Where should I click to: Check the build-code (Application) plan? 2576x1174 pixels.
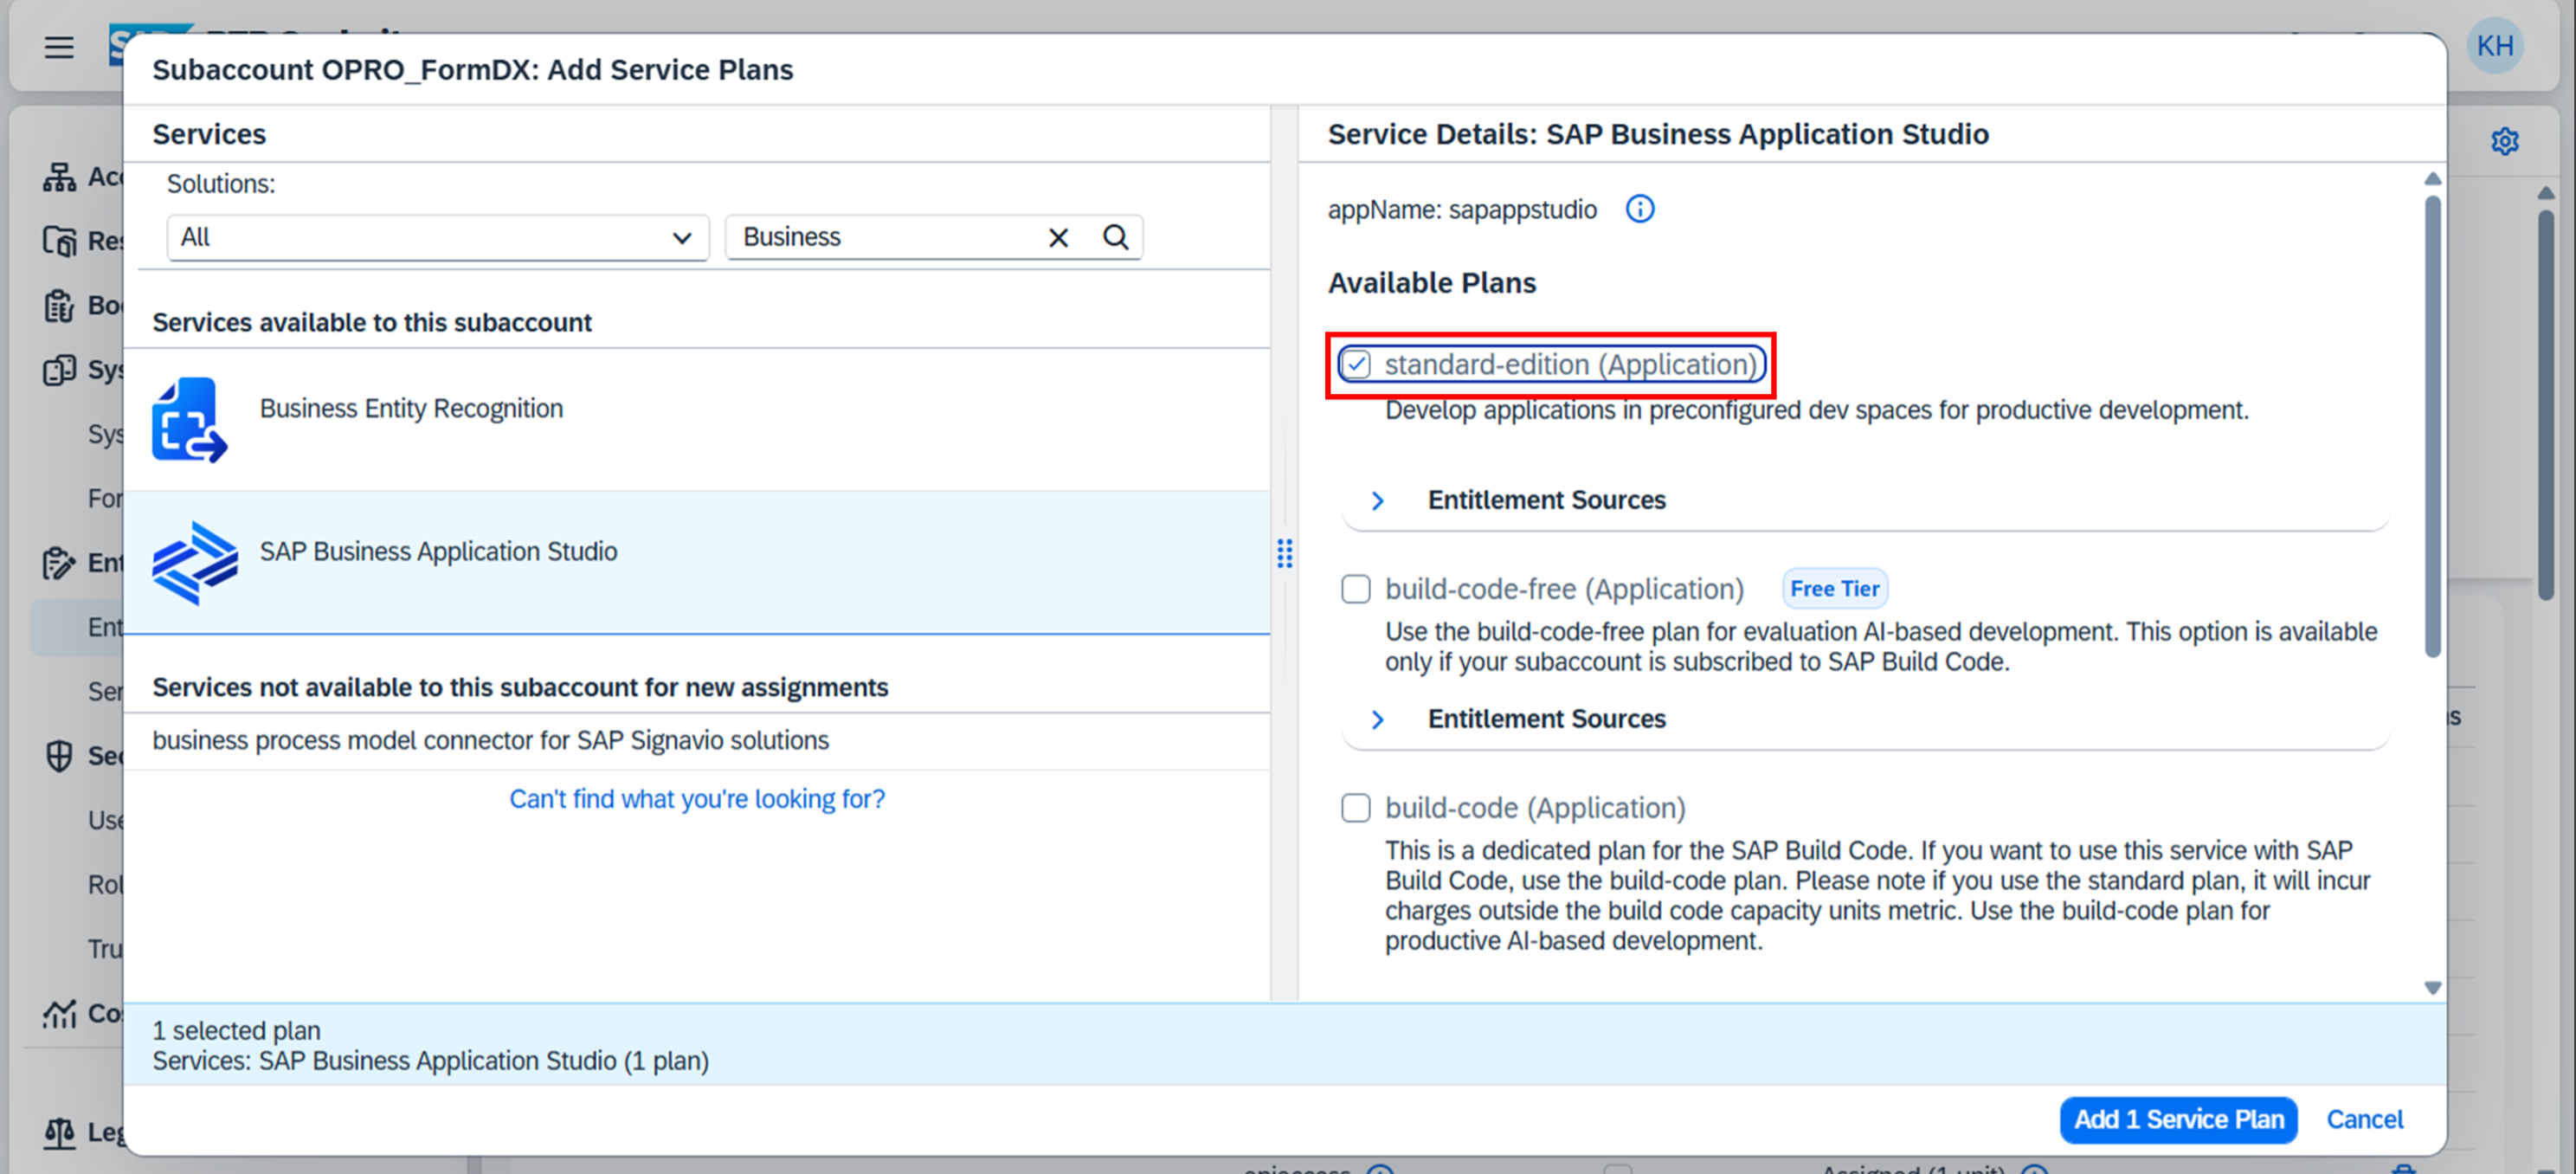[1356, 807]
